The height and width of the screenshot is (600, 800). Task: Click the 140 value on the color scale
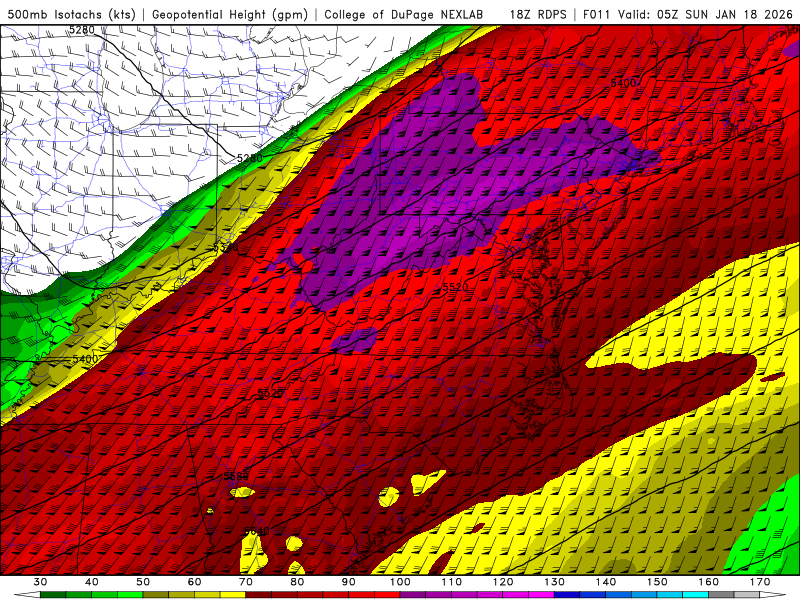(606, 582)
